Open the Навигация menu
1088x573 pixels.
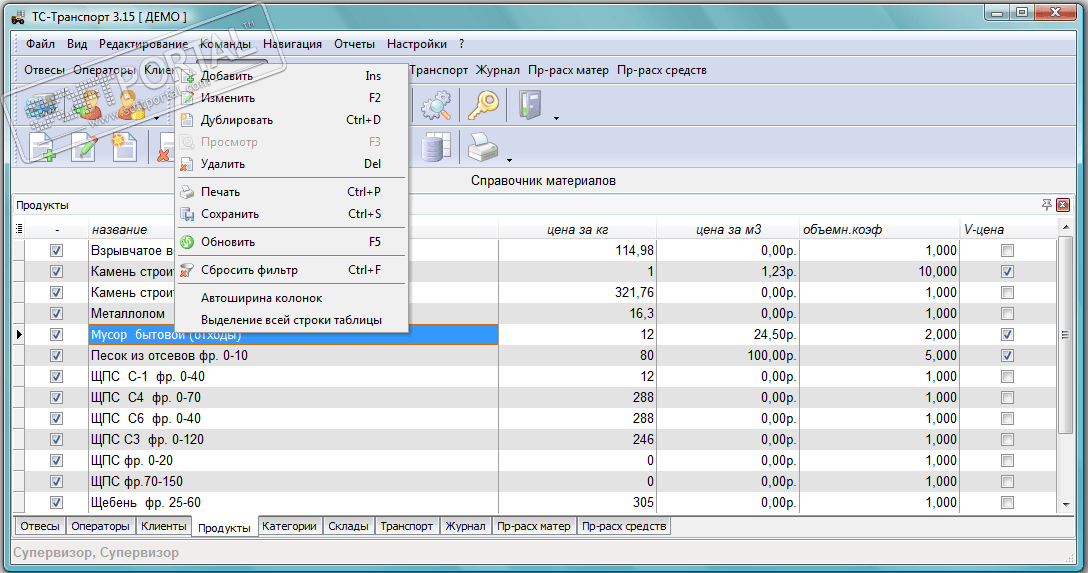click(292, 44)
